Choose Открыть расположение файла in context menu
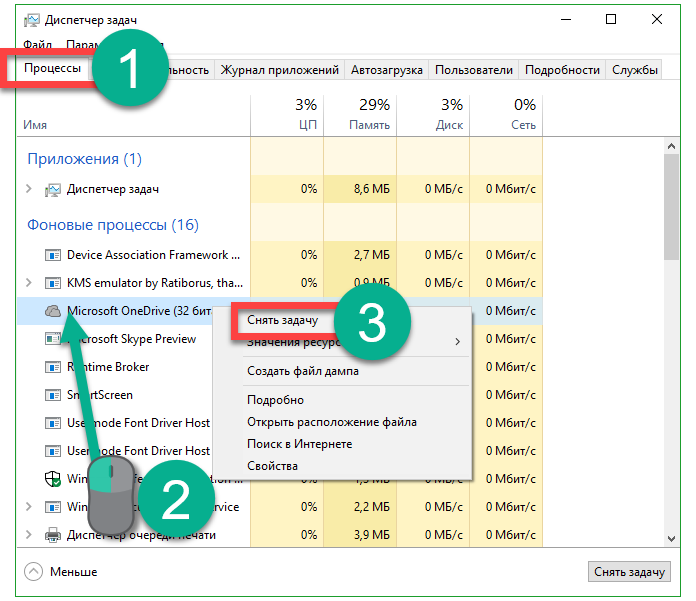 (x=332, y=422)
